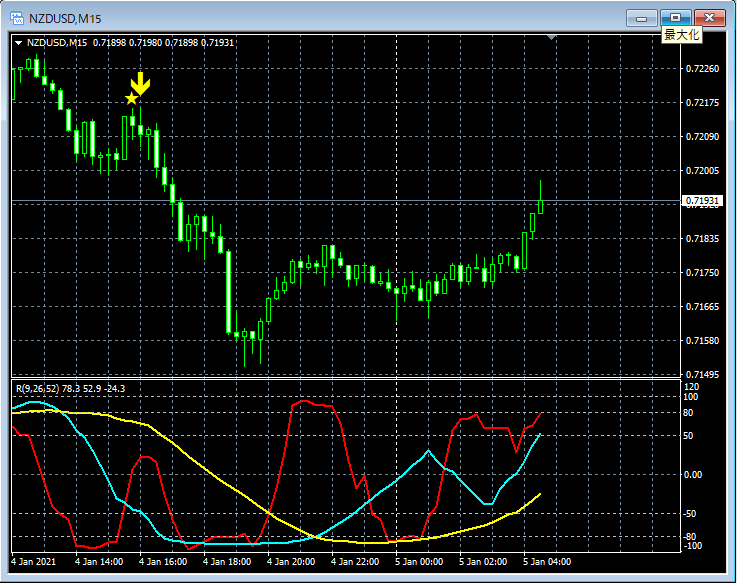The height and width of the screenshot is (583, 738).
Task: Click the NZDUSD,M15 title bar text
Action: coord(65,19)
